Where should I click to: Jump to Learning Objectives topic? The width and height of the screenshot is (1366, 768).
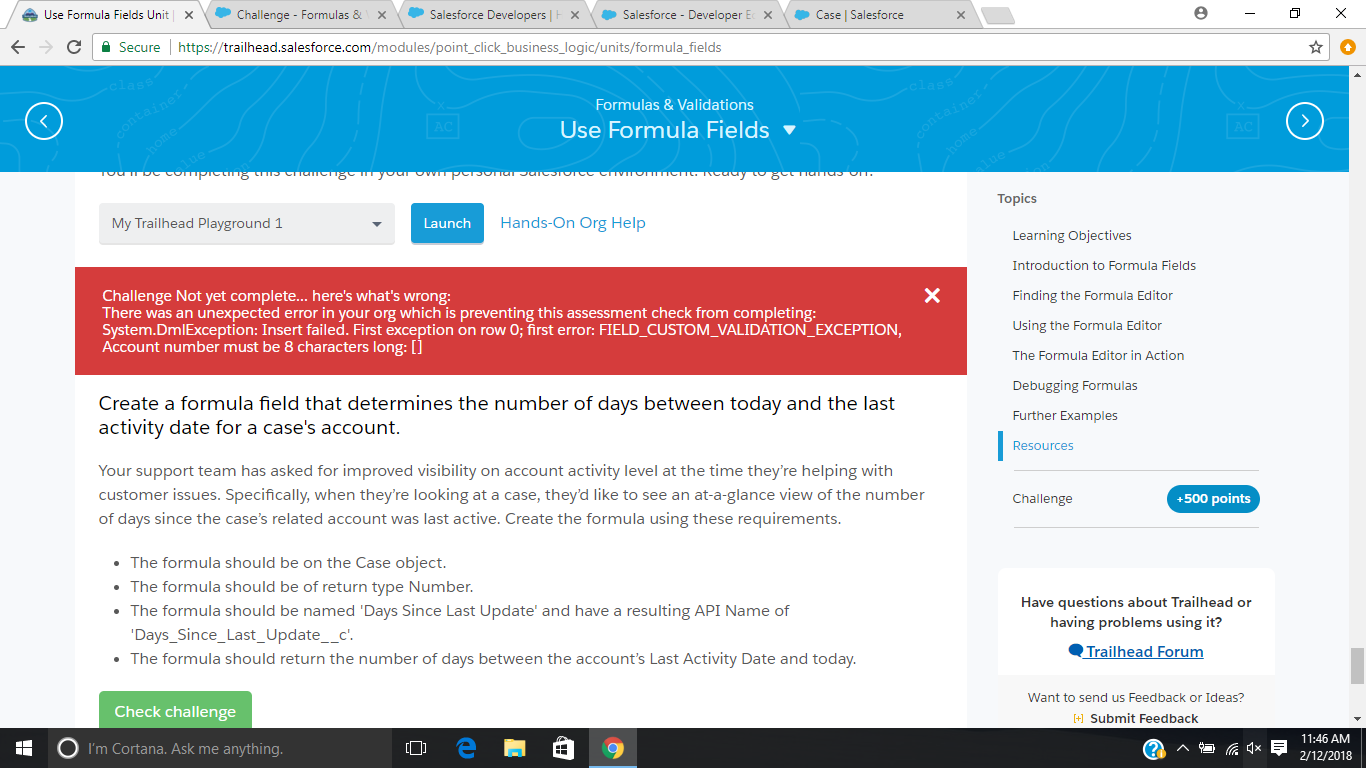coord(1072,236)
